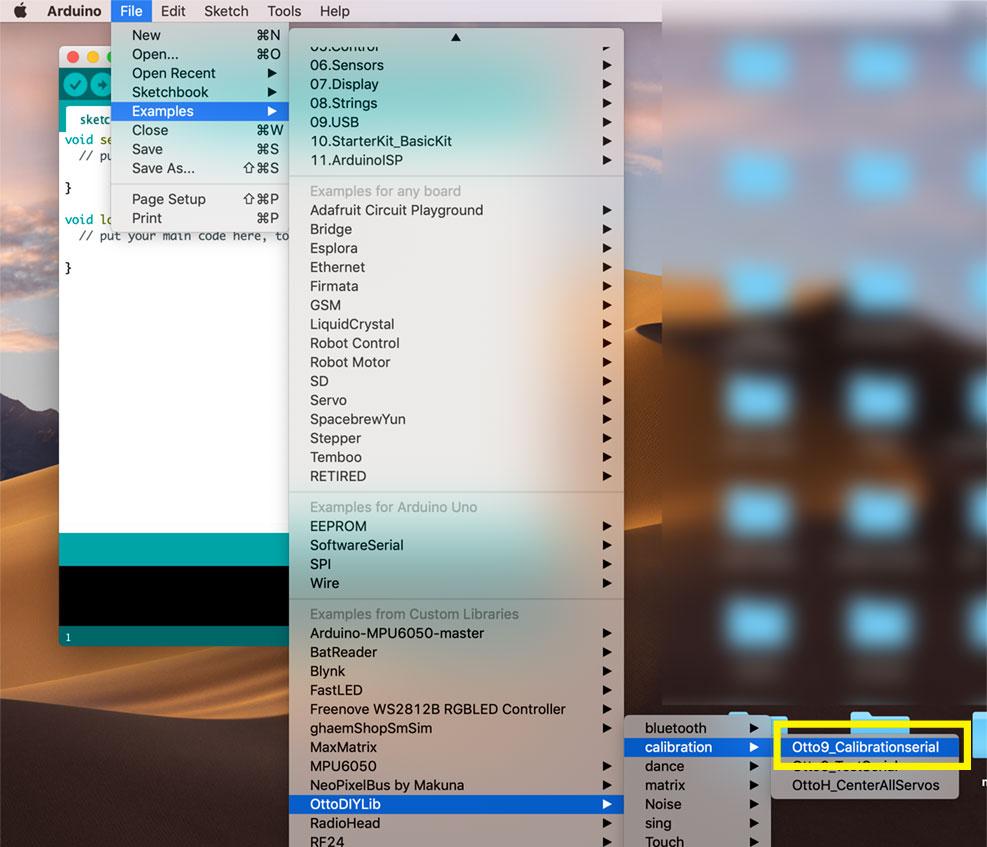Open the Wire examples submenu
Viewport: 987px width, 847px height.
point(456,583)
